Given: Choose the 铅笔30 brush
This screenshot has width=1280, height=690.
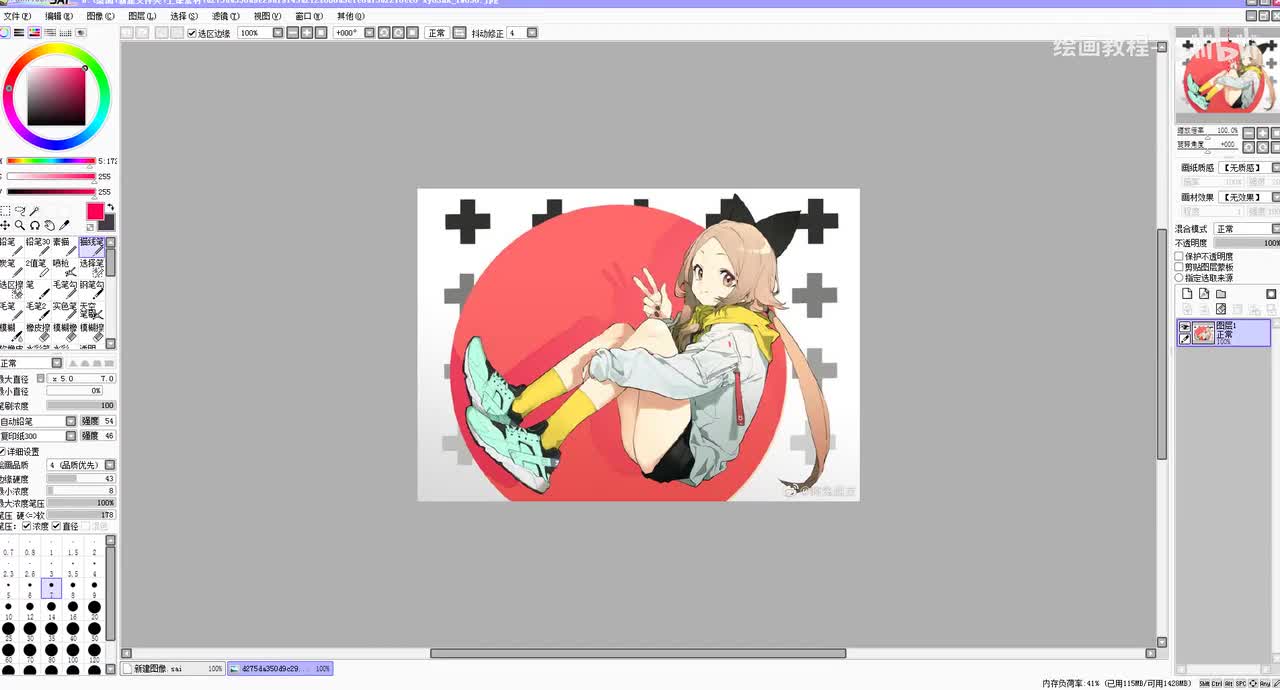Looking at the screenshot, I should [38, 247].
